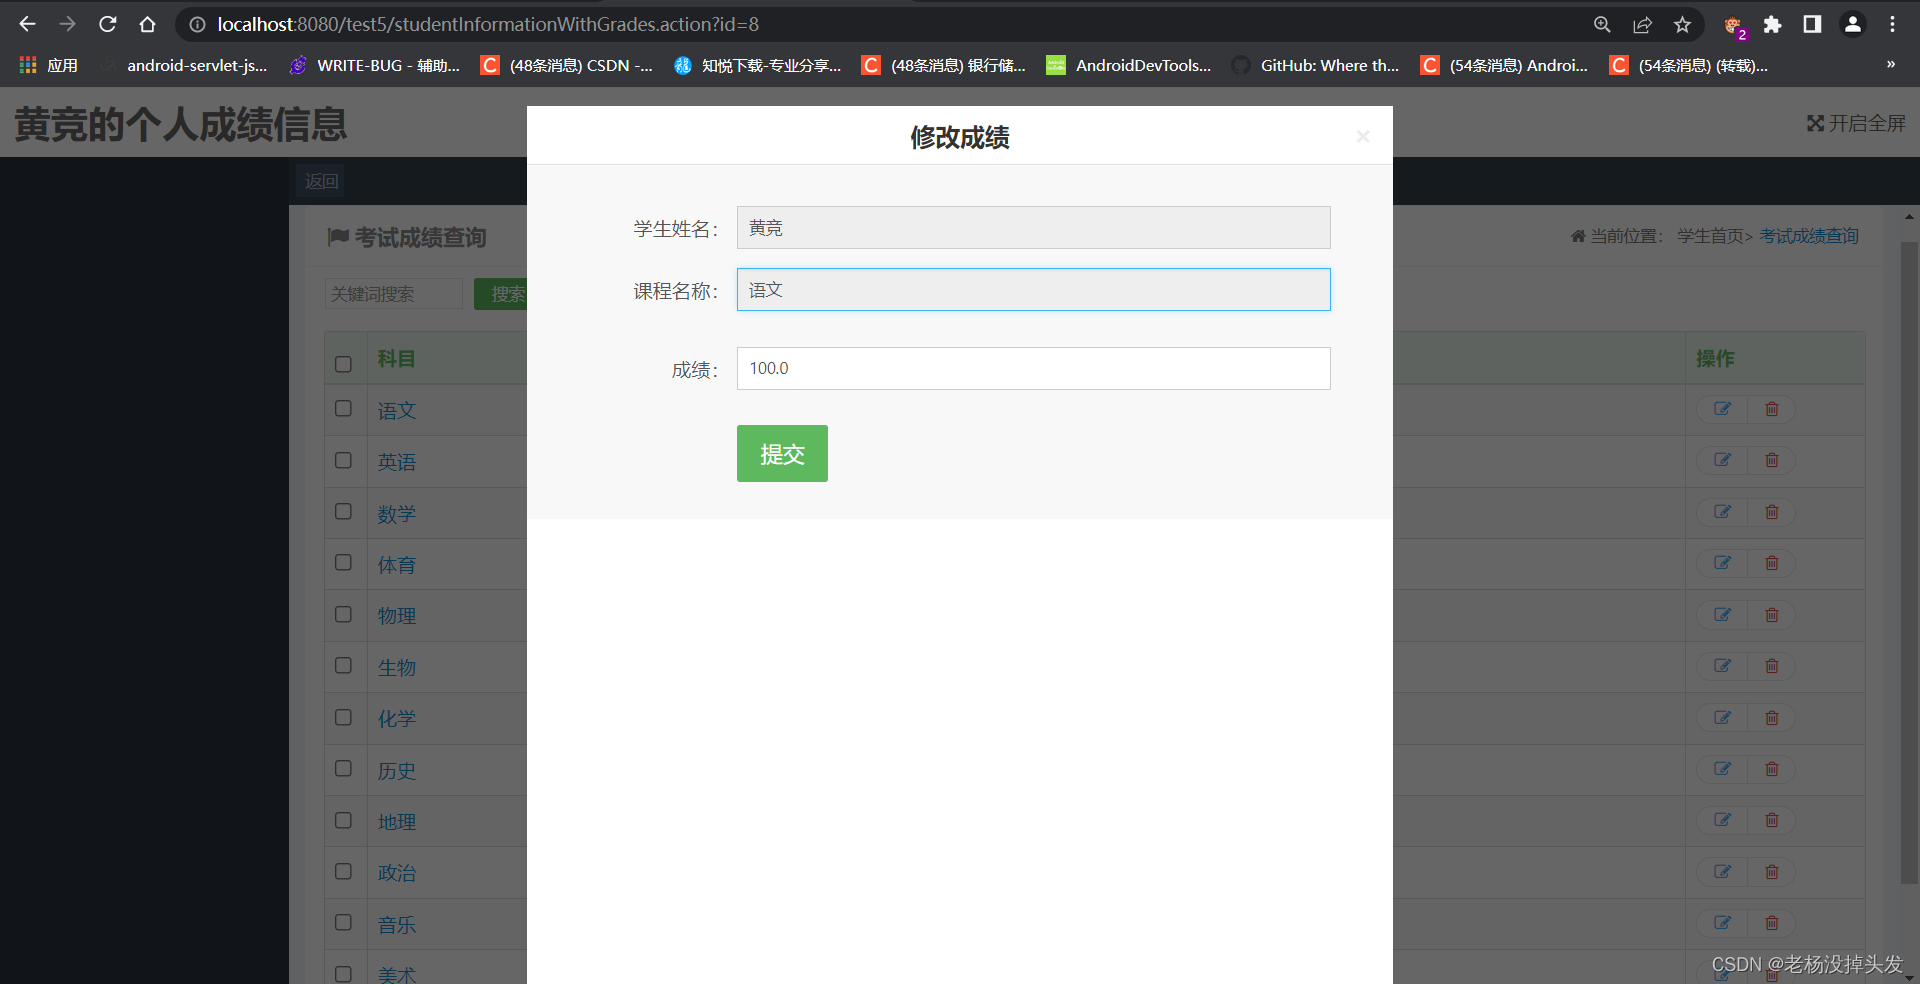Open the Chrome three-dot menu
The width and height of the screenshot is (1920, 984).
[1892, 24]
